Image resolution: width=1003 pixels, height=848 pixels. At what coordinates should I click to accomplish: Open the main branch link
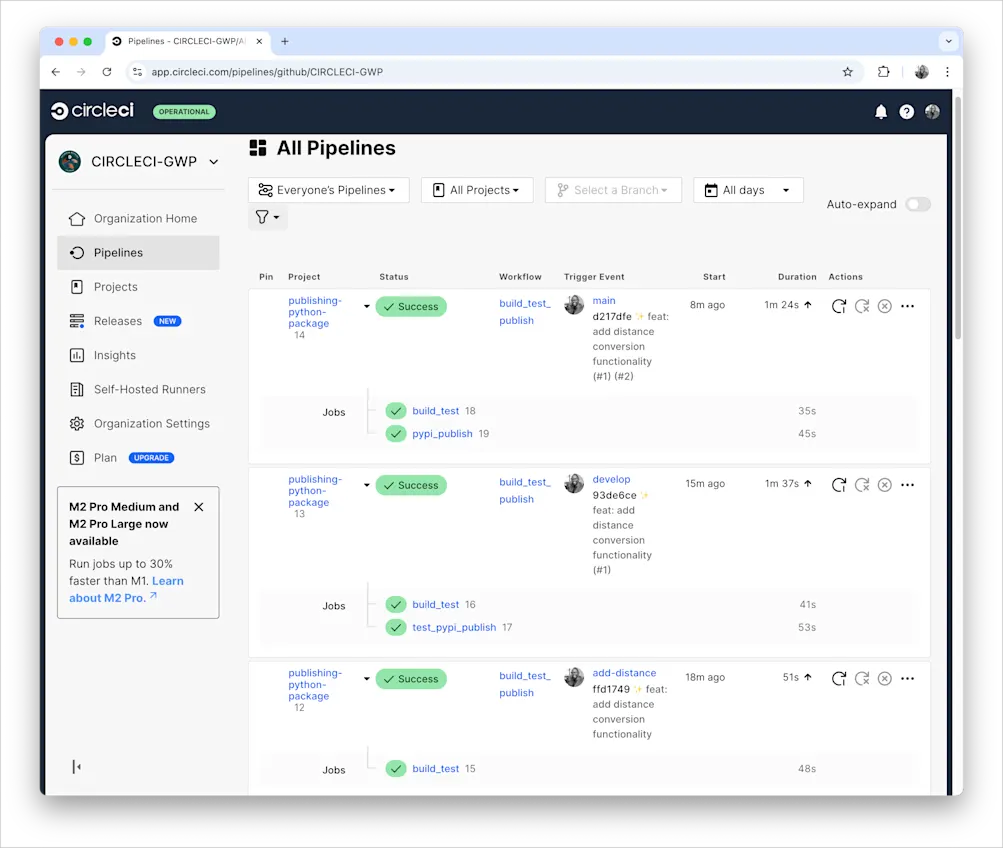[x=604, y=301]
